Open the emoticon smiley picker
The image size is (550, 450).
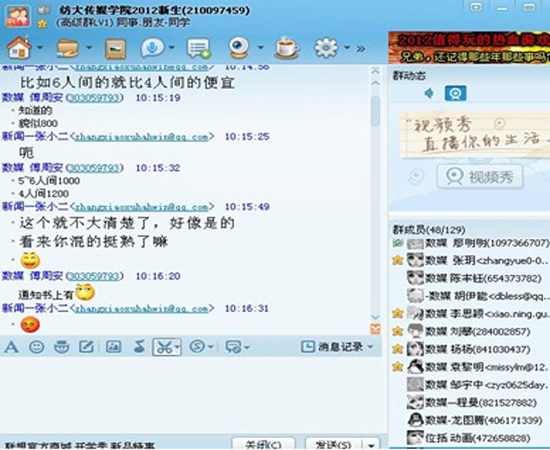pos(36,347)
